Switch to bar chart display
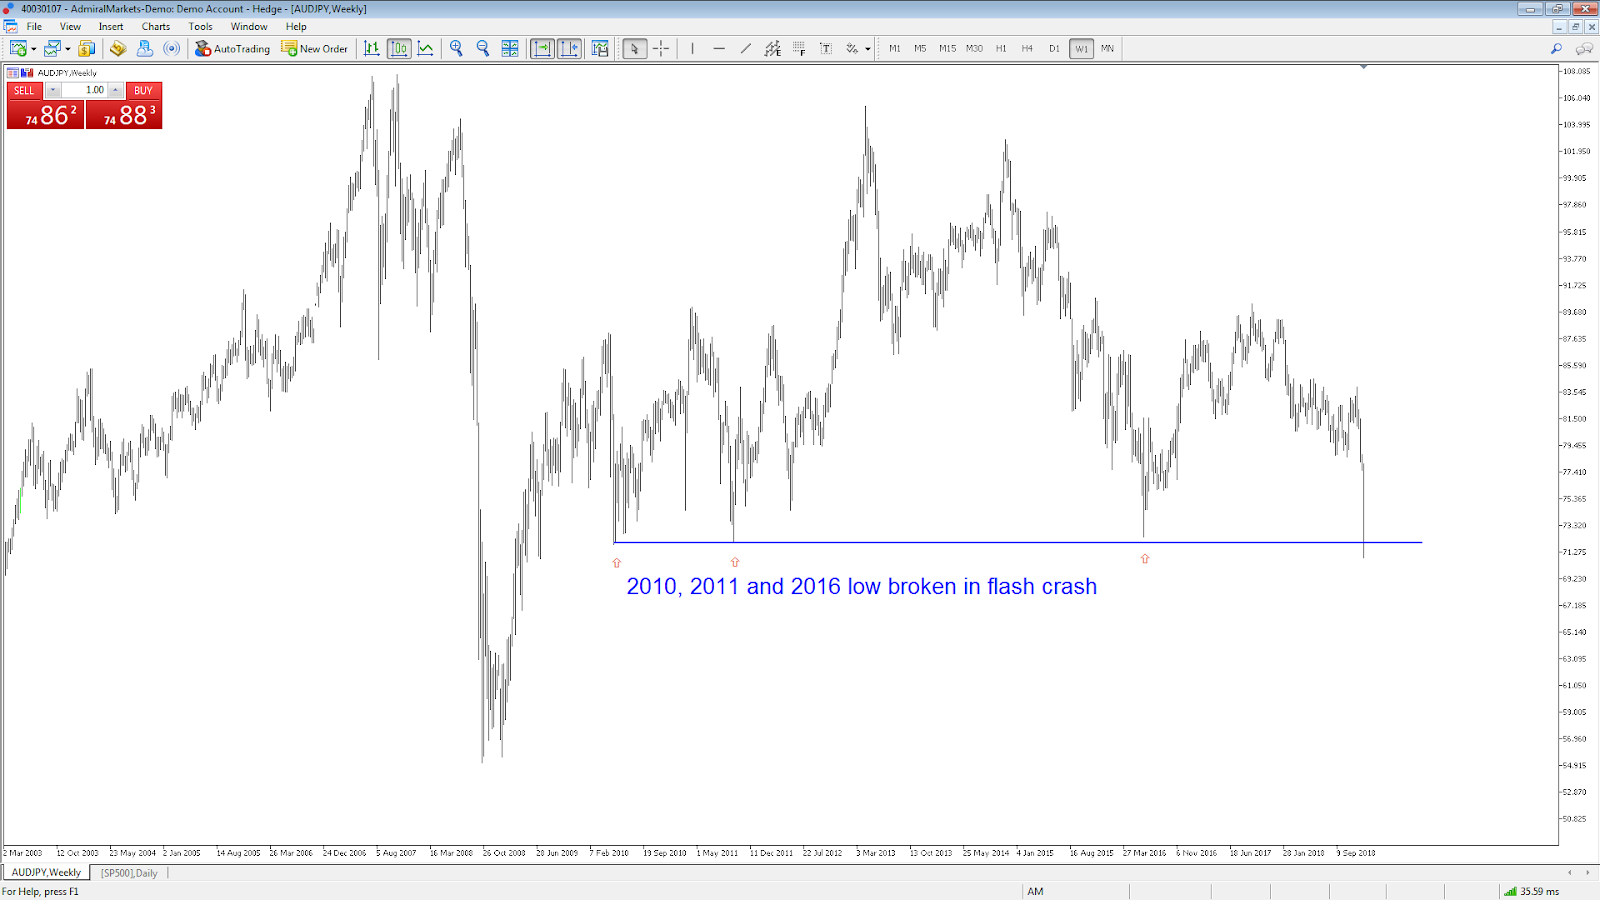Image resolution: width=1600 pixels, height=900 pixels. tap(371, 48)
